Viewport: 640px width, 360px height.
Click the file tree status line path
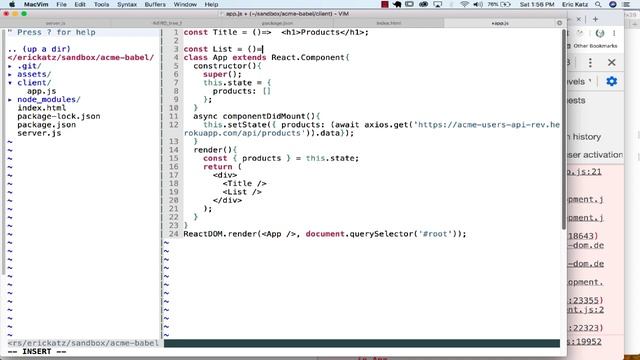pos(83,343)
